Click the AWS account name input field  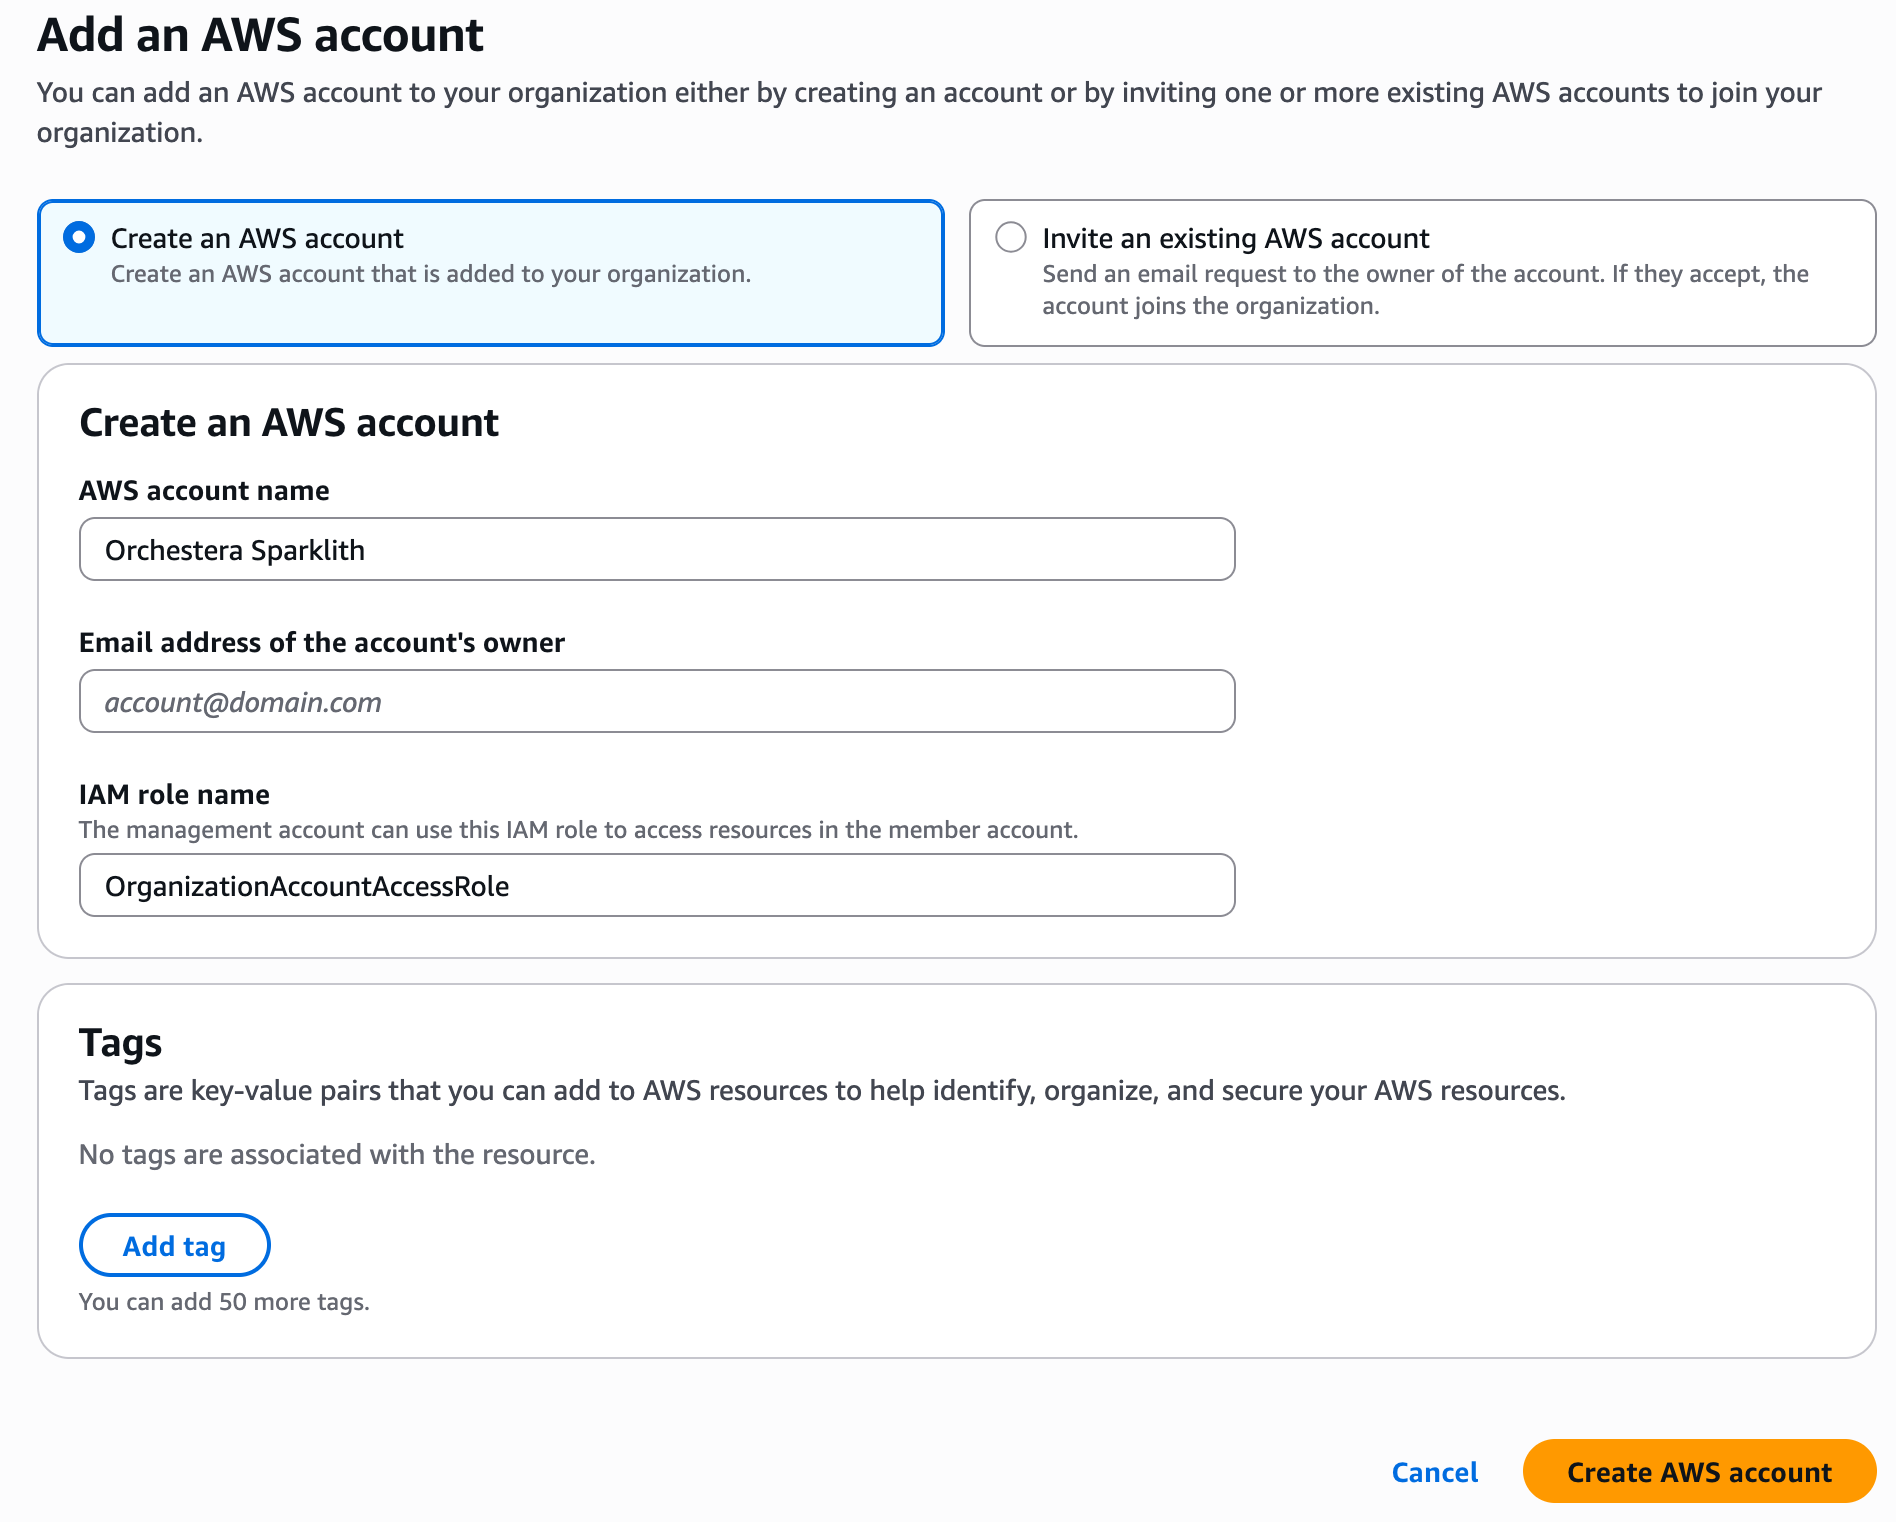tap(656, 549)
